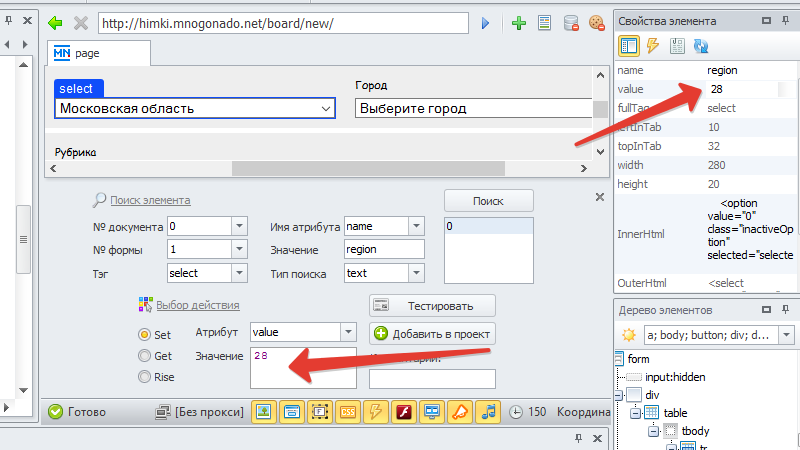Viewport: 800px width, 450px height.
Task: Click the green plus add tab icon
Action: [519, 23]
